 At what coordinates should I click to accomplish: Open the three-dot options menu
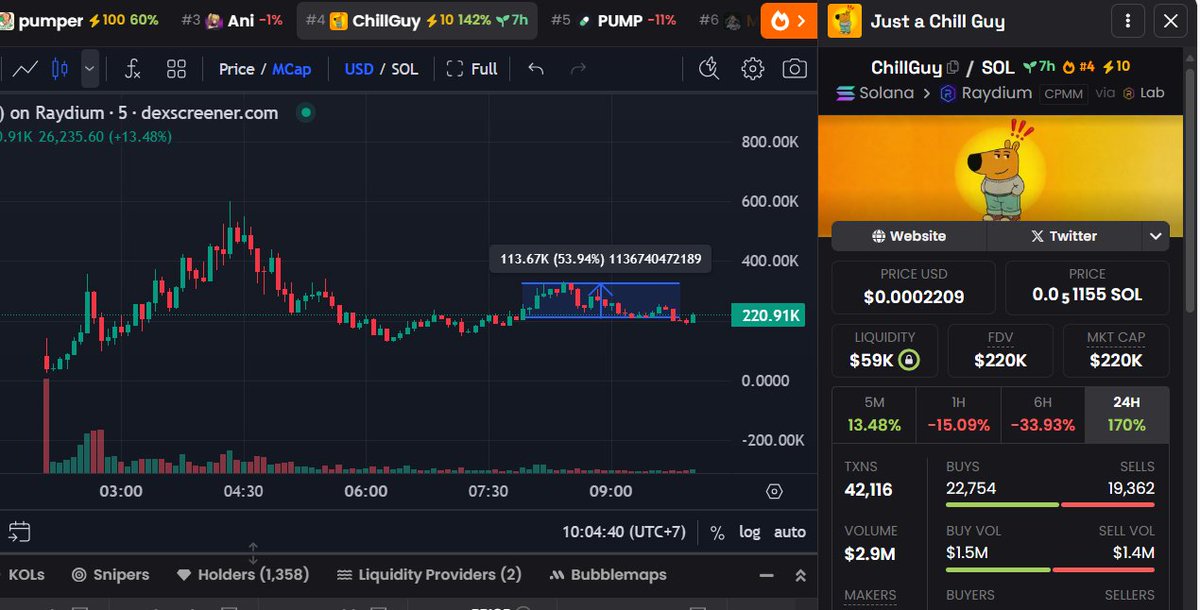pos(1128,21)
